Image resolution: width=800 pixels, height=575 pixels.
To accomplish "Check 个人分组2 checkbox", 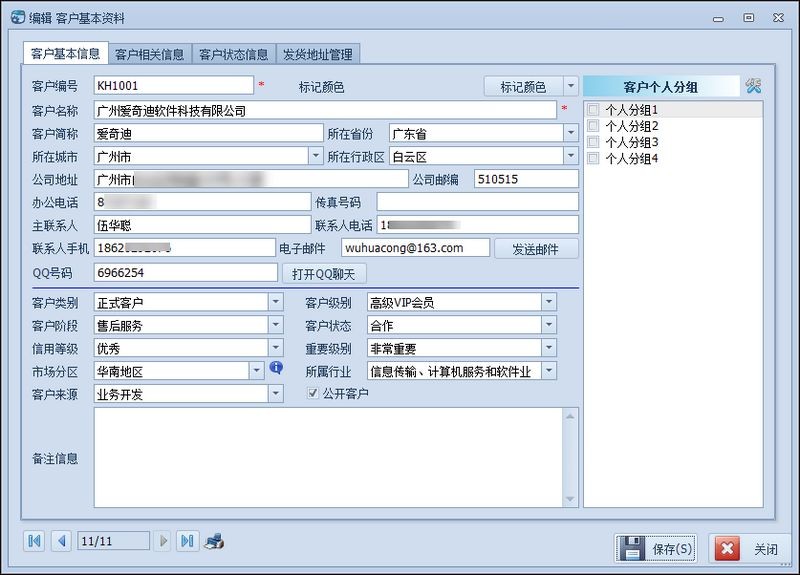I will tap(593, 126).
